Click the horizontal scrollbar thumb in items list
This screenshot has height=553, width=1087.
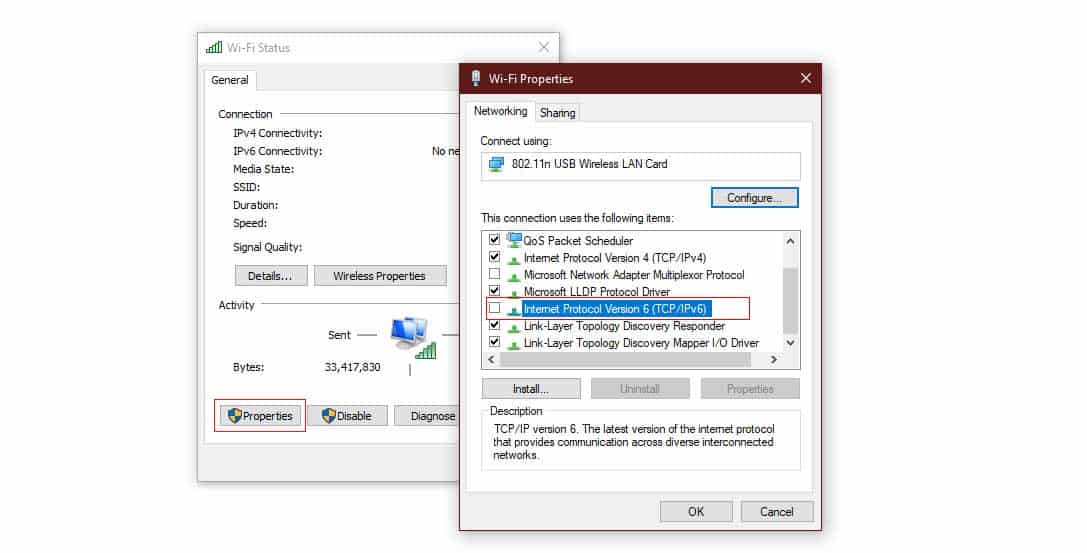pyautogui.click(x=625, y=360)
